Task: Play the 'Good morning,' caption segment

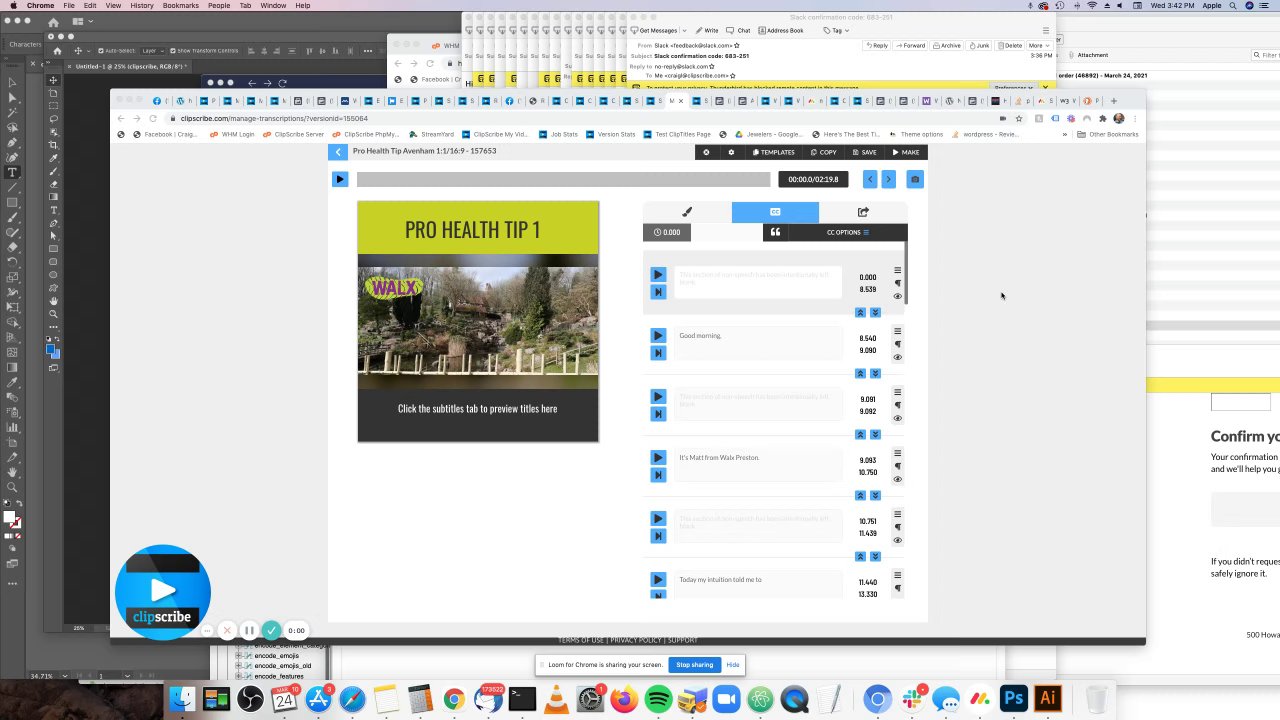Action: [658, 335]
